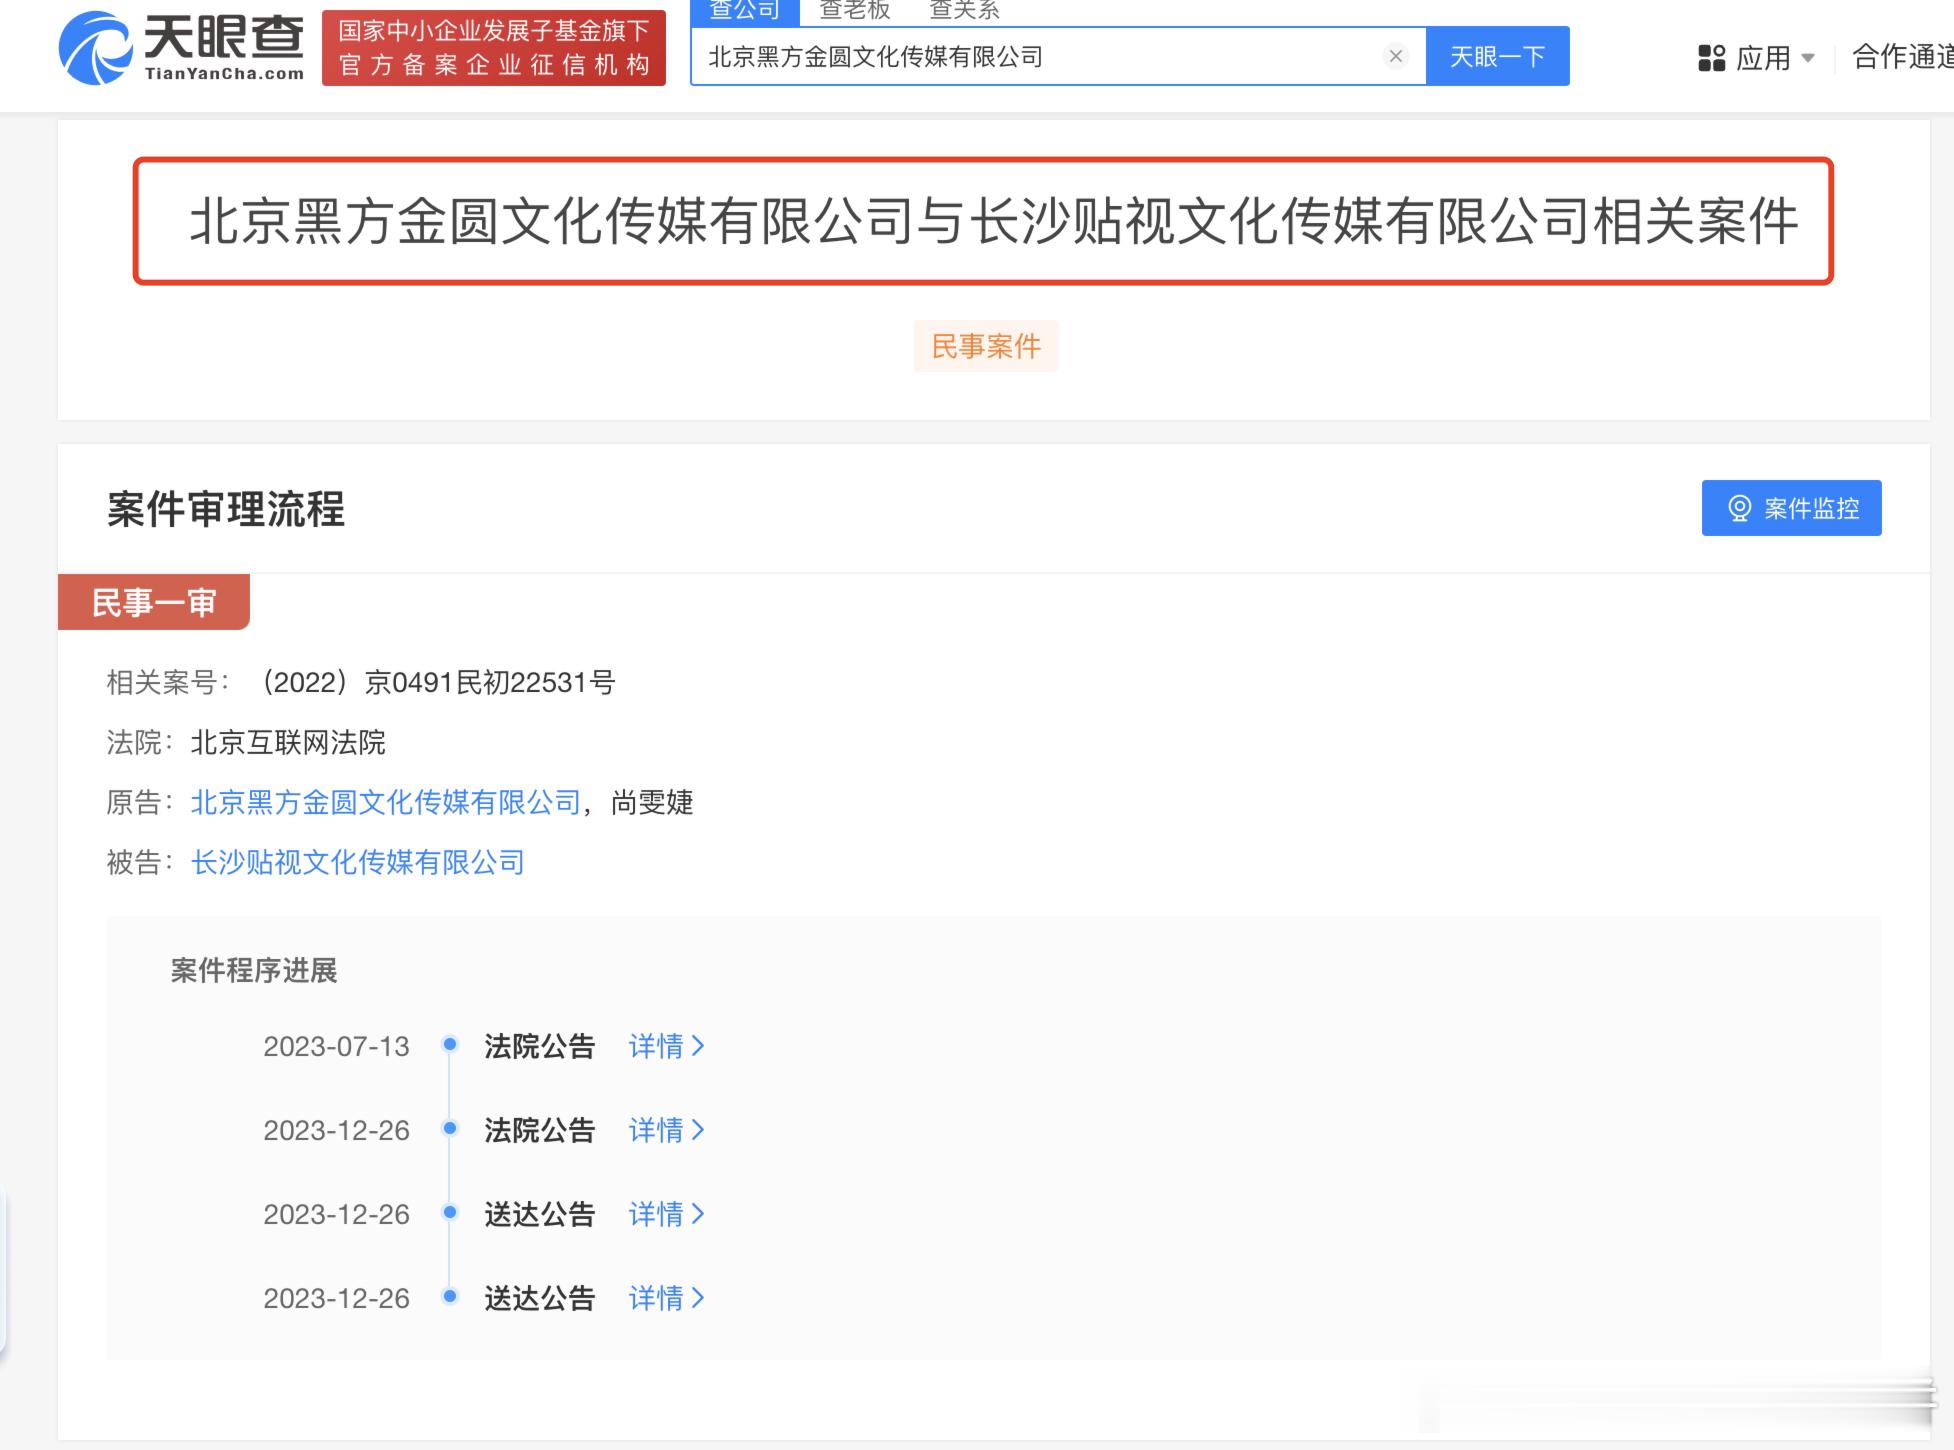The width and height of the screenshot is (1954, 1450).
Task: Switch to the 查老板 tab
Action: [x=854, y=11]
